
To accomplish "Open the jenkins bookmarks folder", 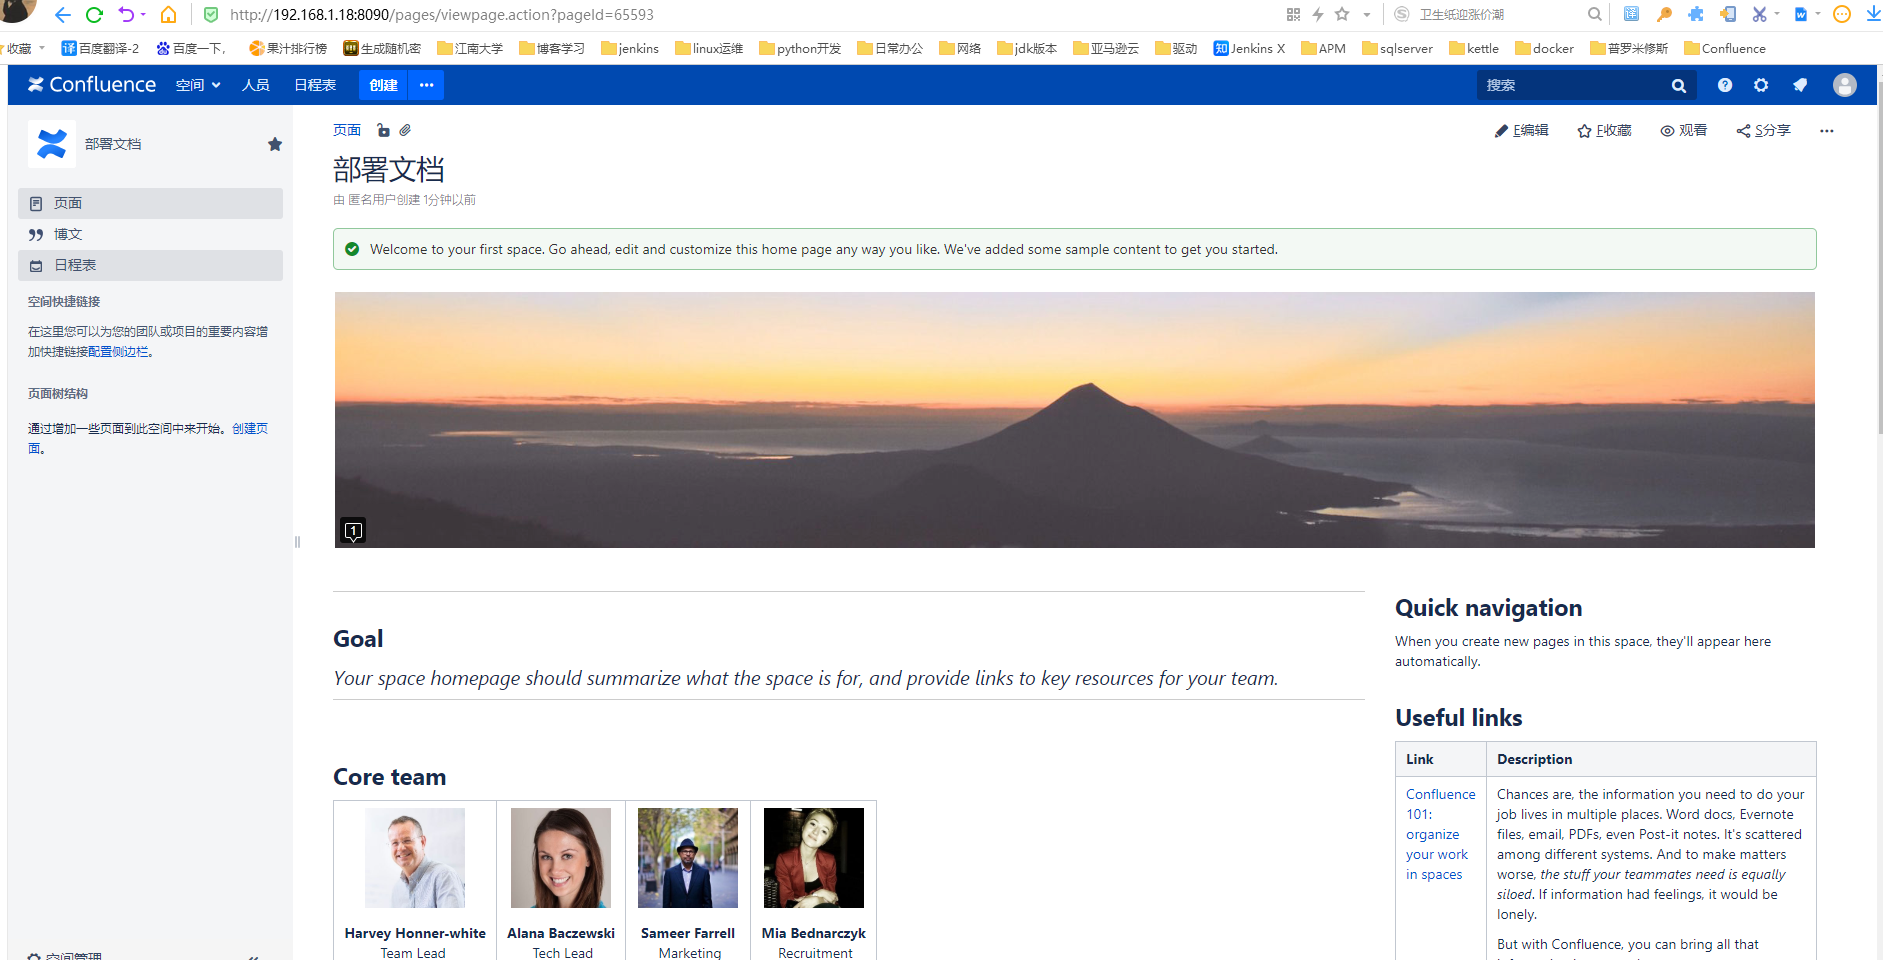I will (630, 48).
